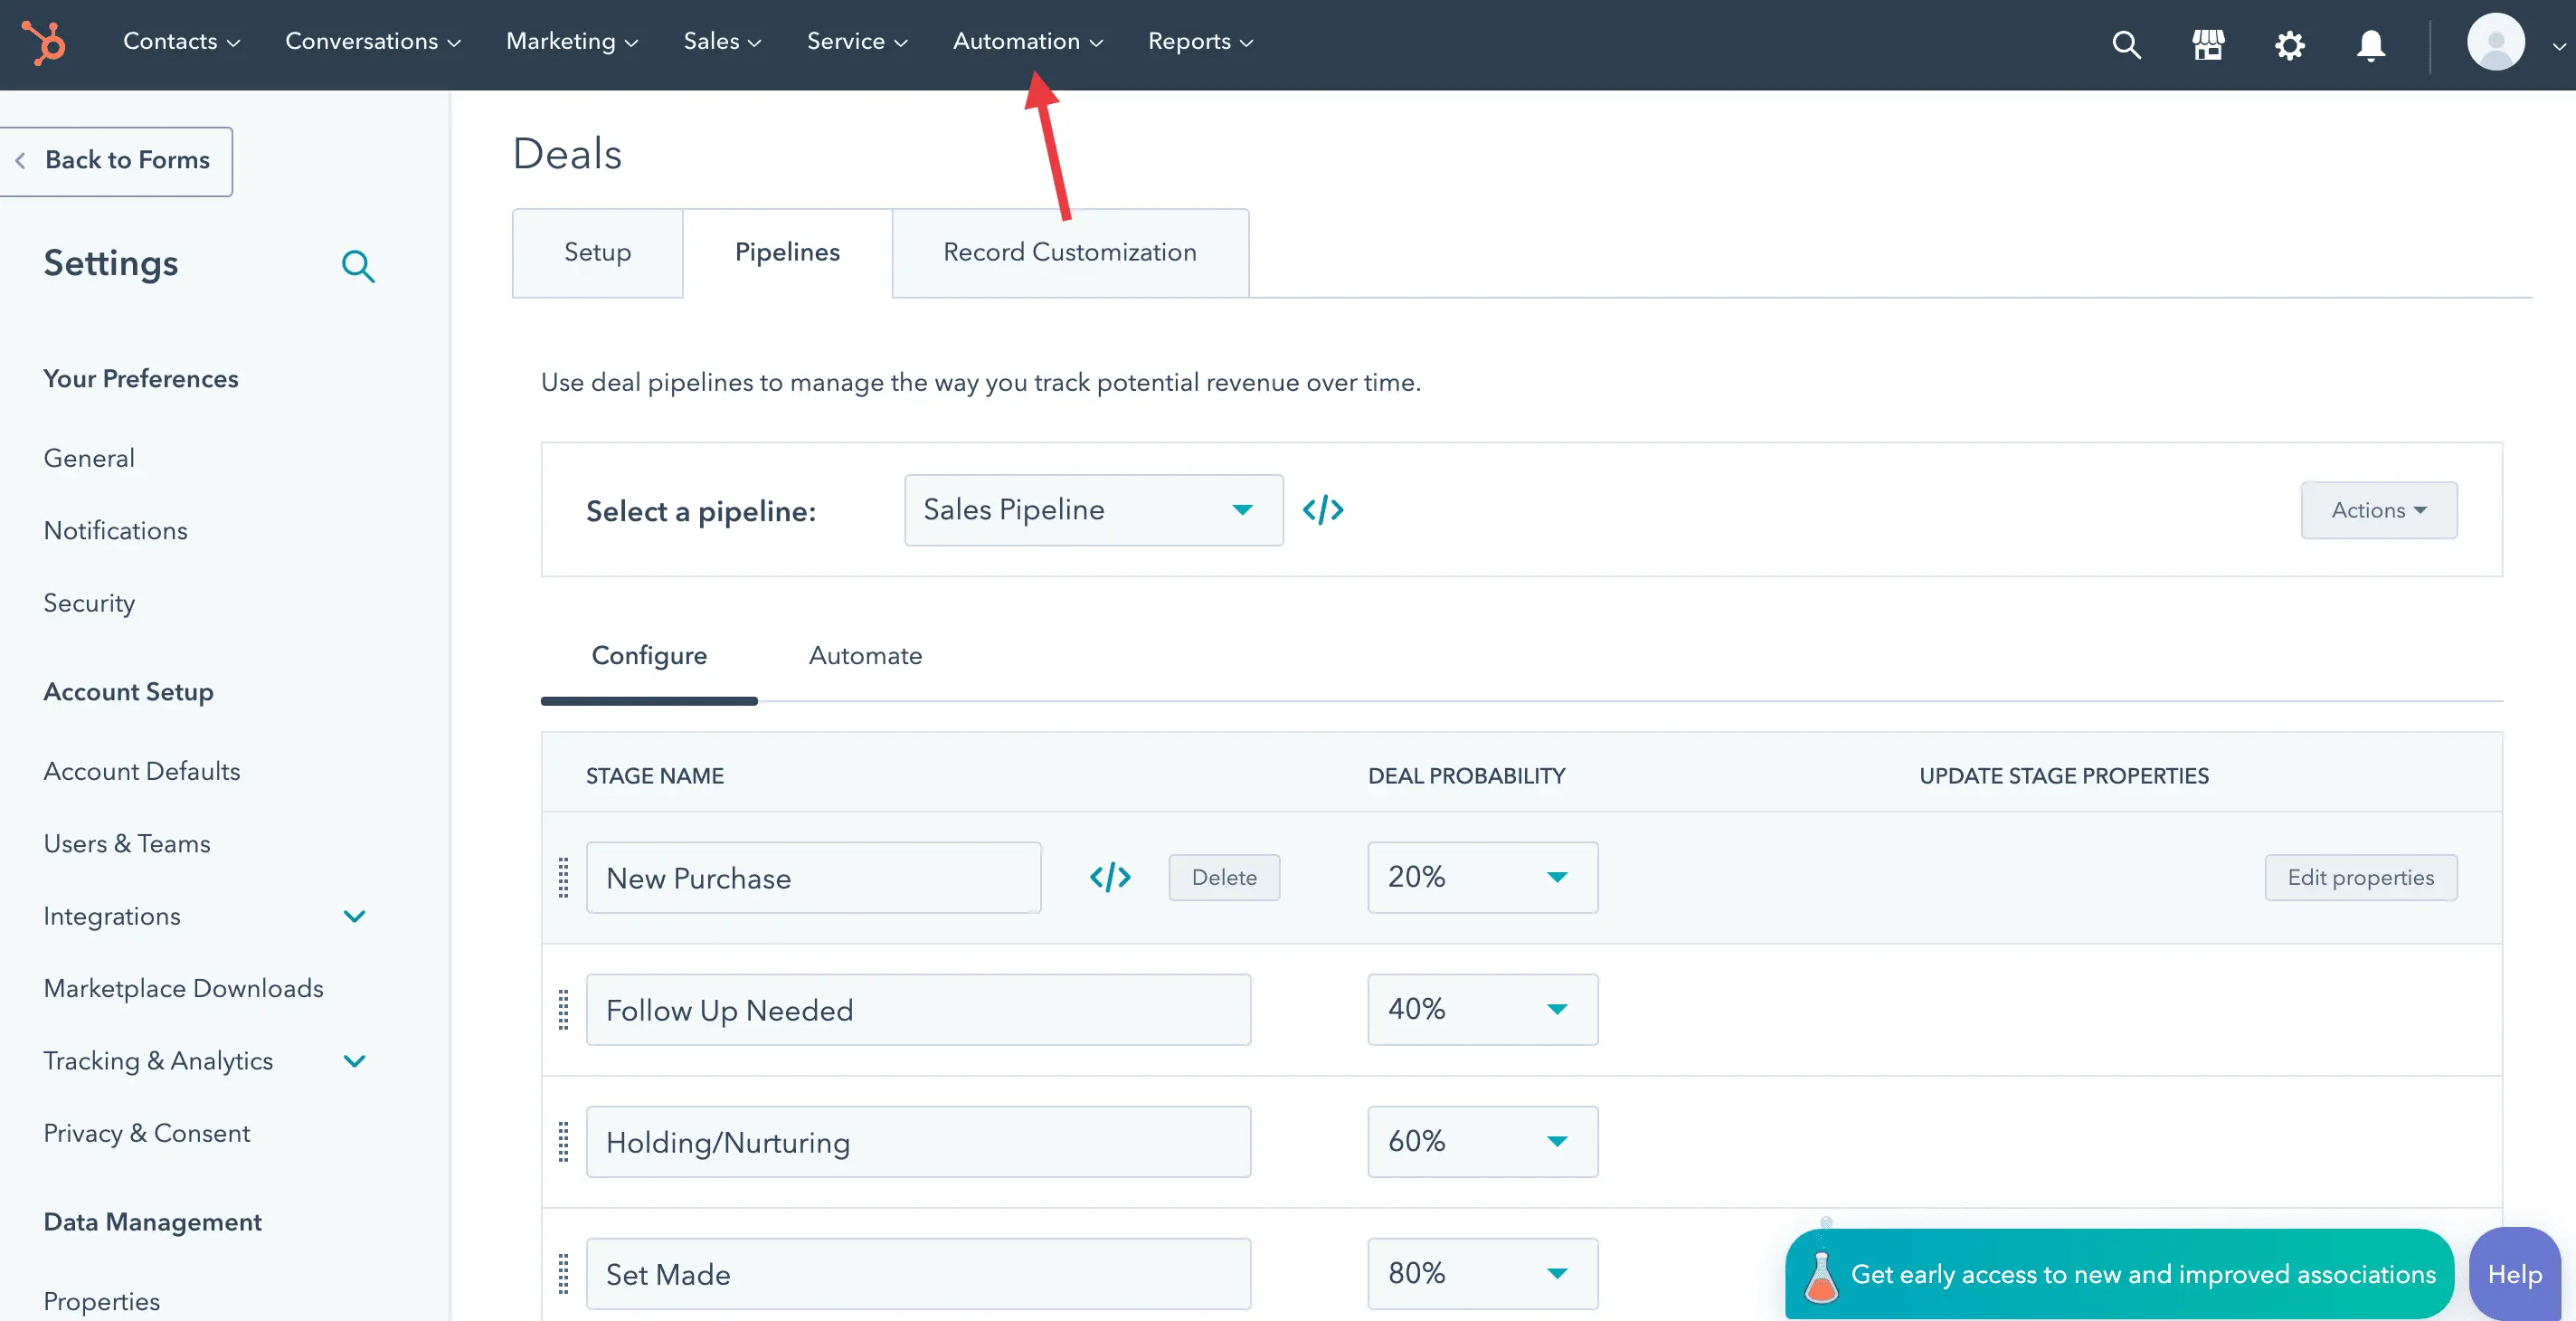Click the settings gear icon
The image size is (2576, 1321).
[x=2289, y=45]
